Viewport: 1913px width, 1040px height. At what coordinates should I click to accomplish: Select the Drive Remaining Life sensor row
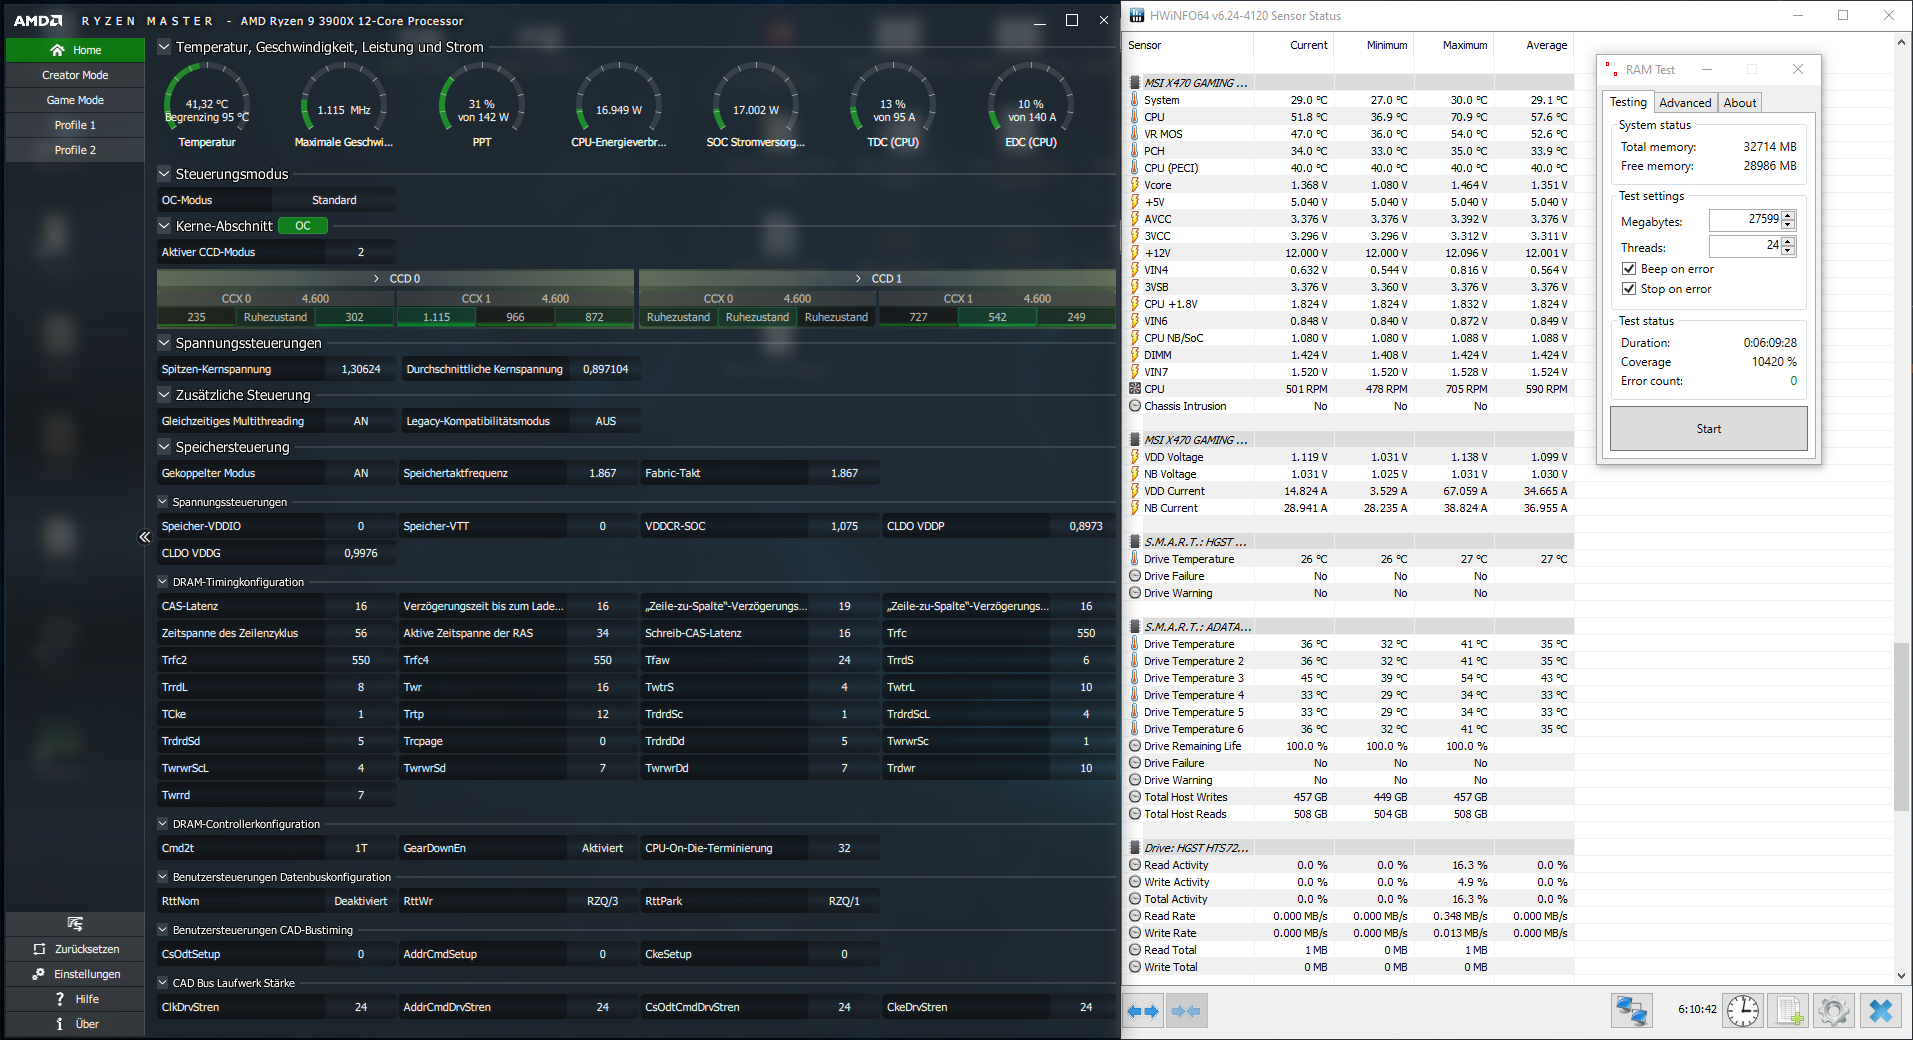tap(1349, 746)
